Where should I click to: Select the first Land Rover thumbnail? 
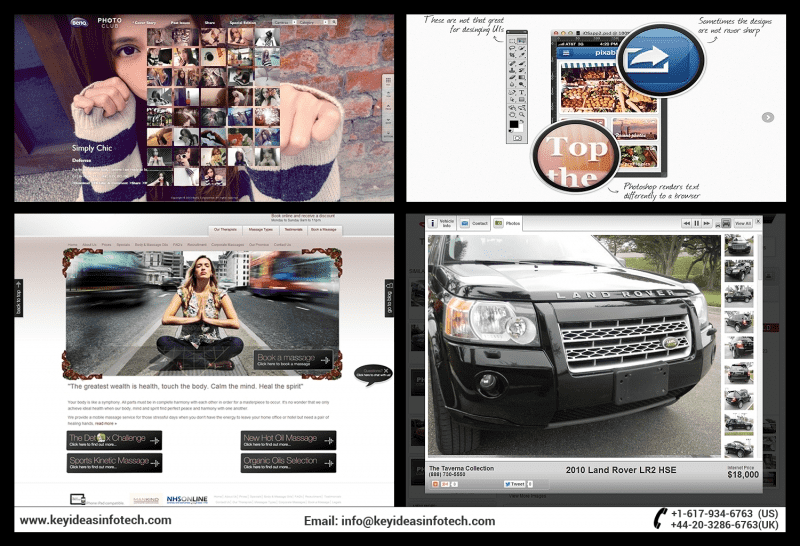(739, 245)
